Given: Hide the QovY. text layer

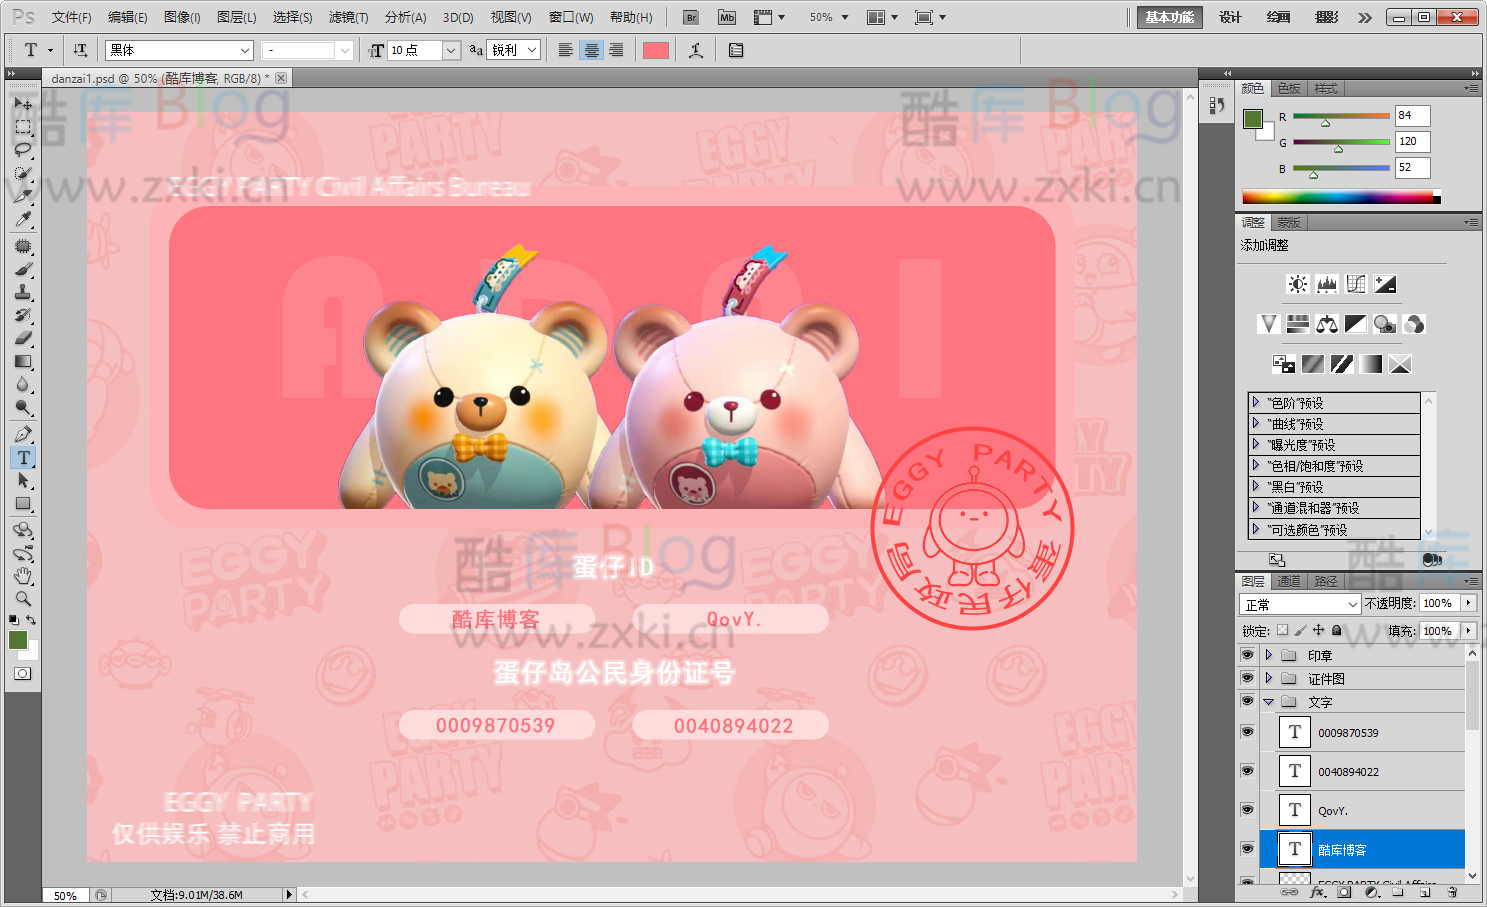Looking at the screenshot, I should (1247, 810).
